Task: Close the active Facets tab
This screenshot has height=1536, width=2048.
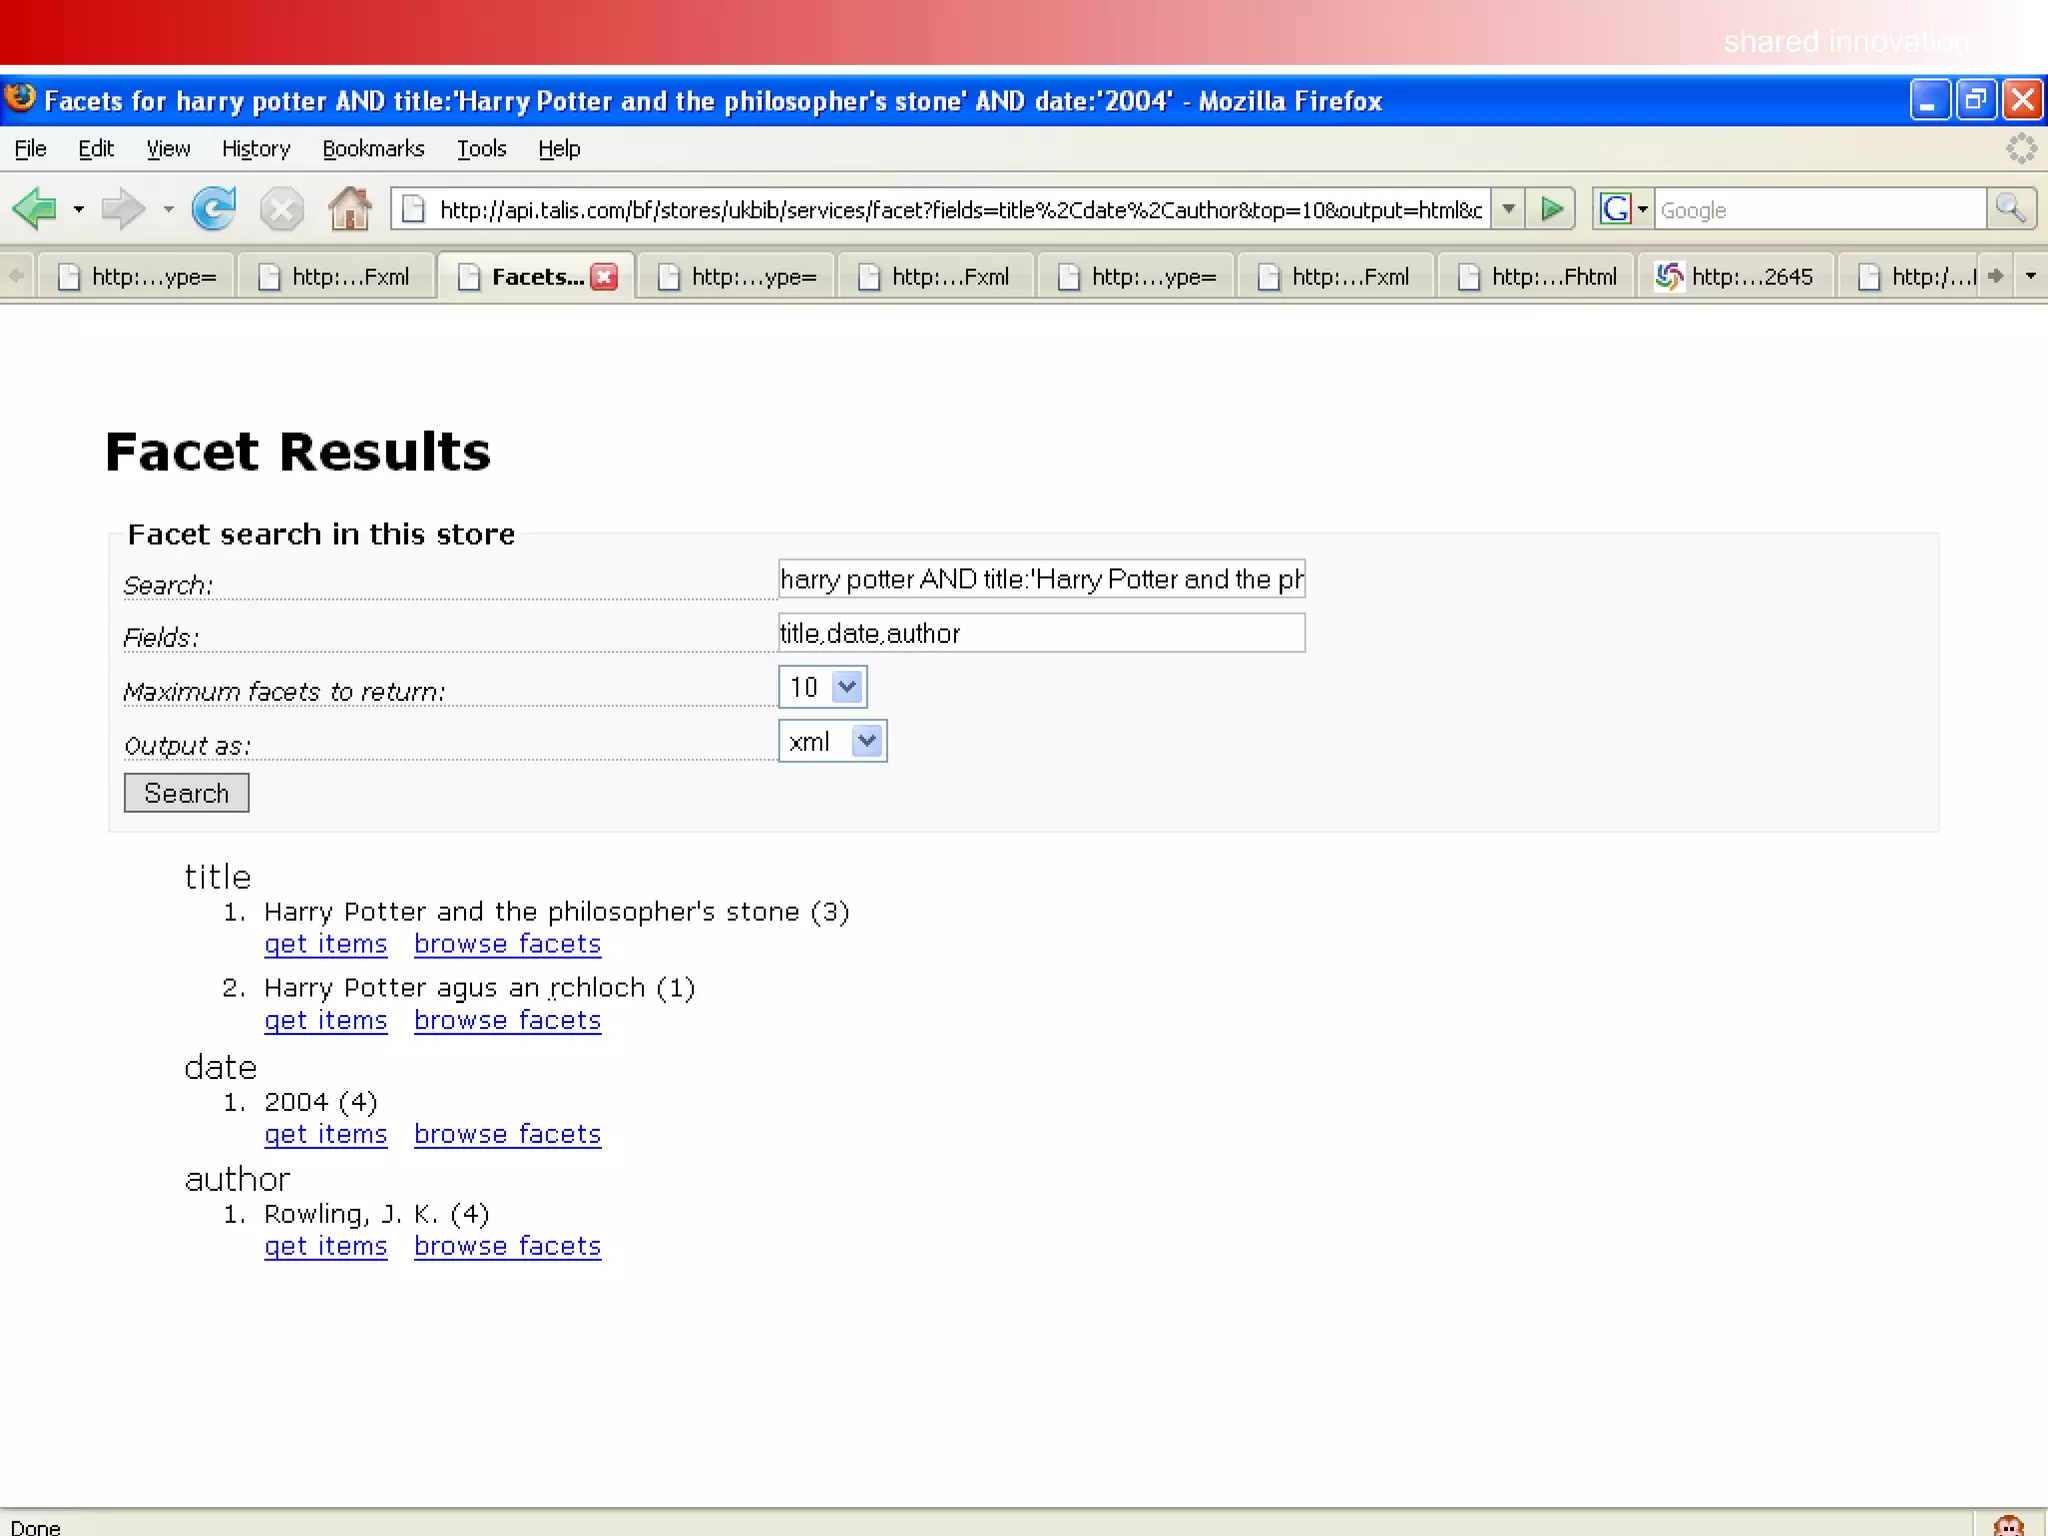Action: coord(605,277)
